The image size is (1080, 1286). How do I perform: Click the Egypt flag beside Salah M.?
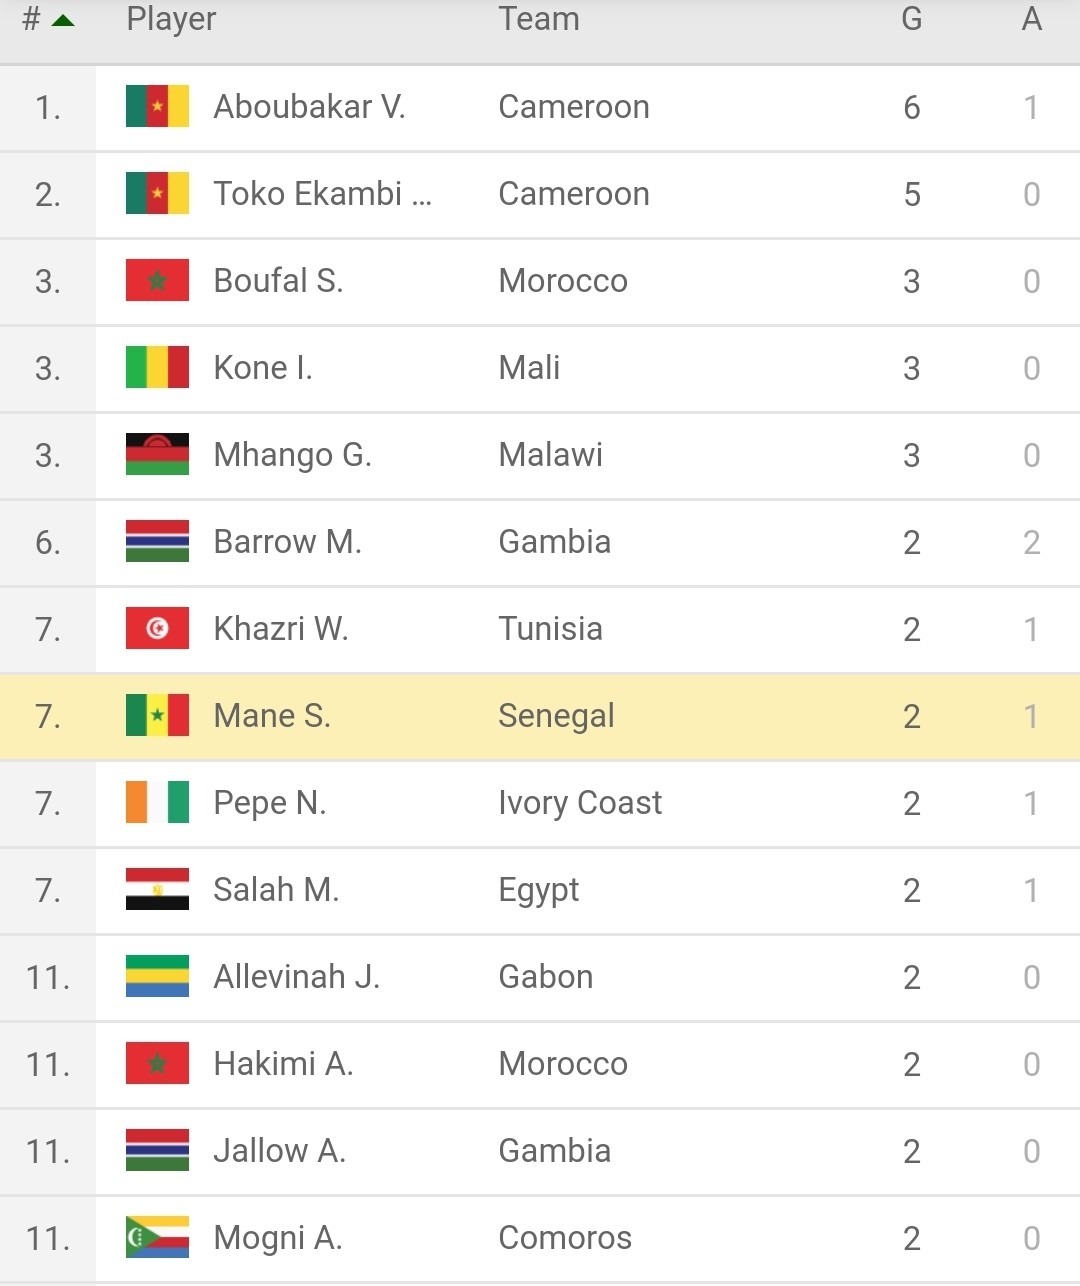(x=157, y=889)
